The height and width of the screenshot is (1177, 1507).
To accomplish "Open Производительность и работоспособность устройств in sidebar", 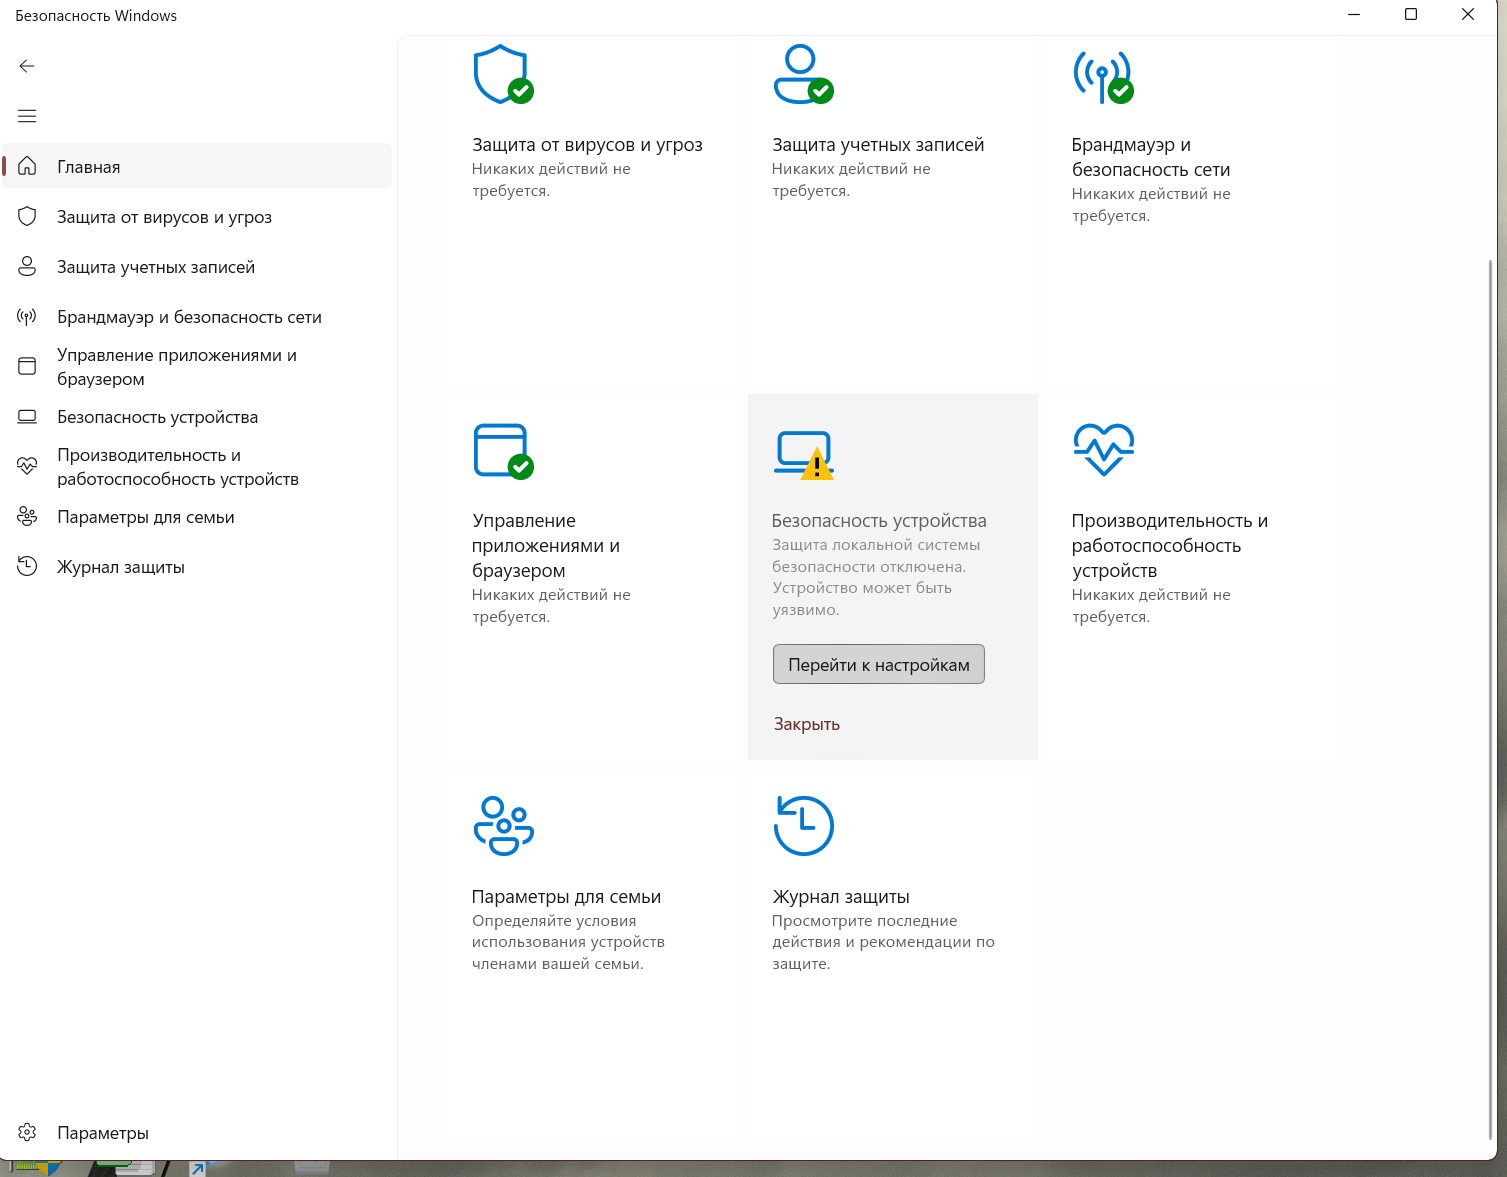I will coord(197,466).
